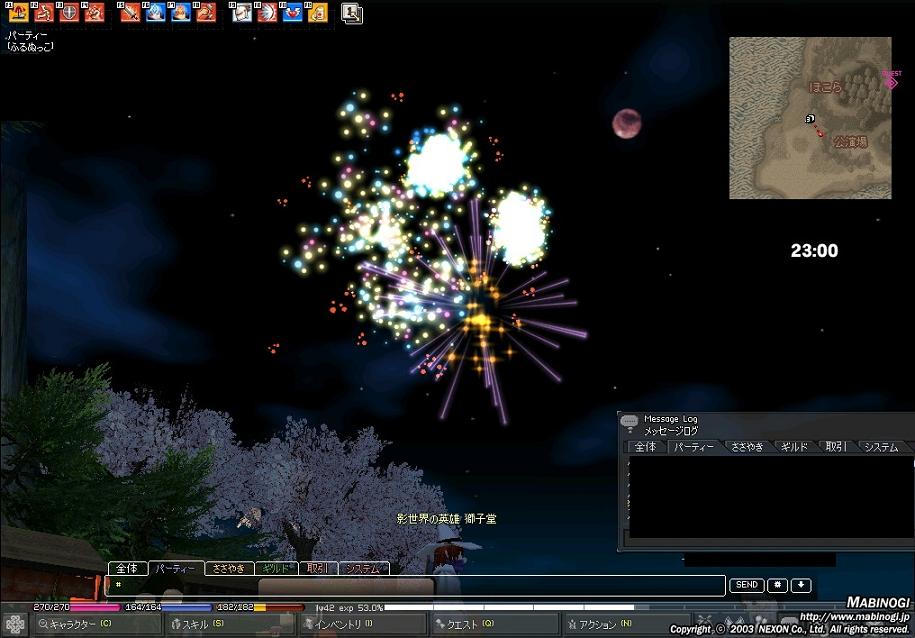The image size is (915, 638).
Task: Click the chat settings gear button
Action: coord(777,585)
